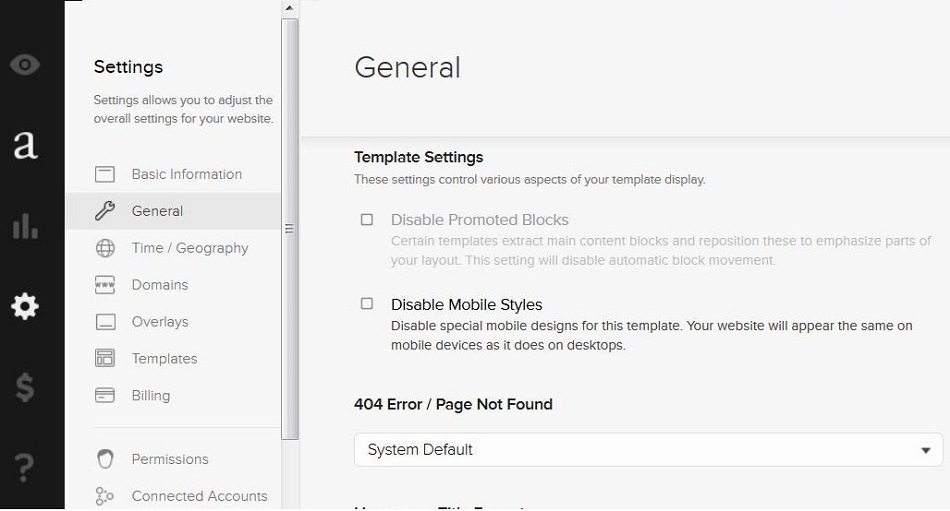Click the question mark help icon
Screen dimensions: 950x511
coord(25,465)
